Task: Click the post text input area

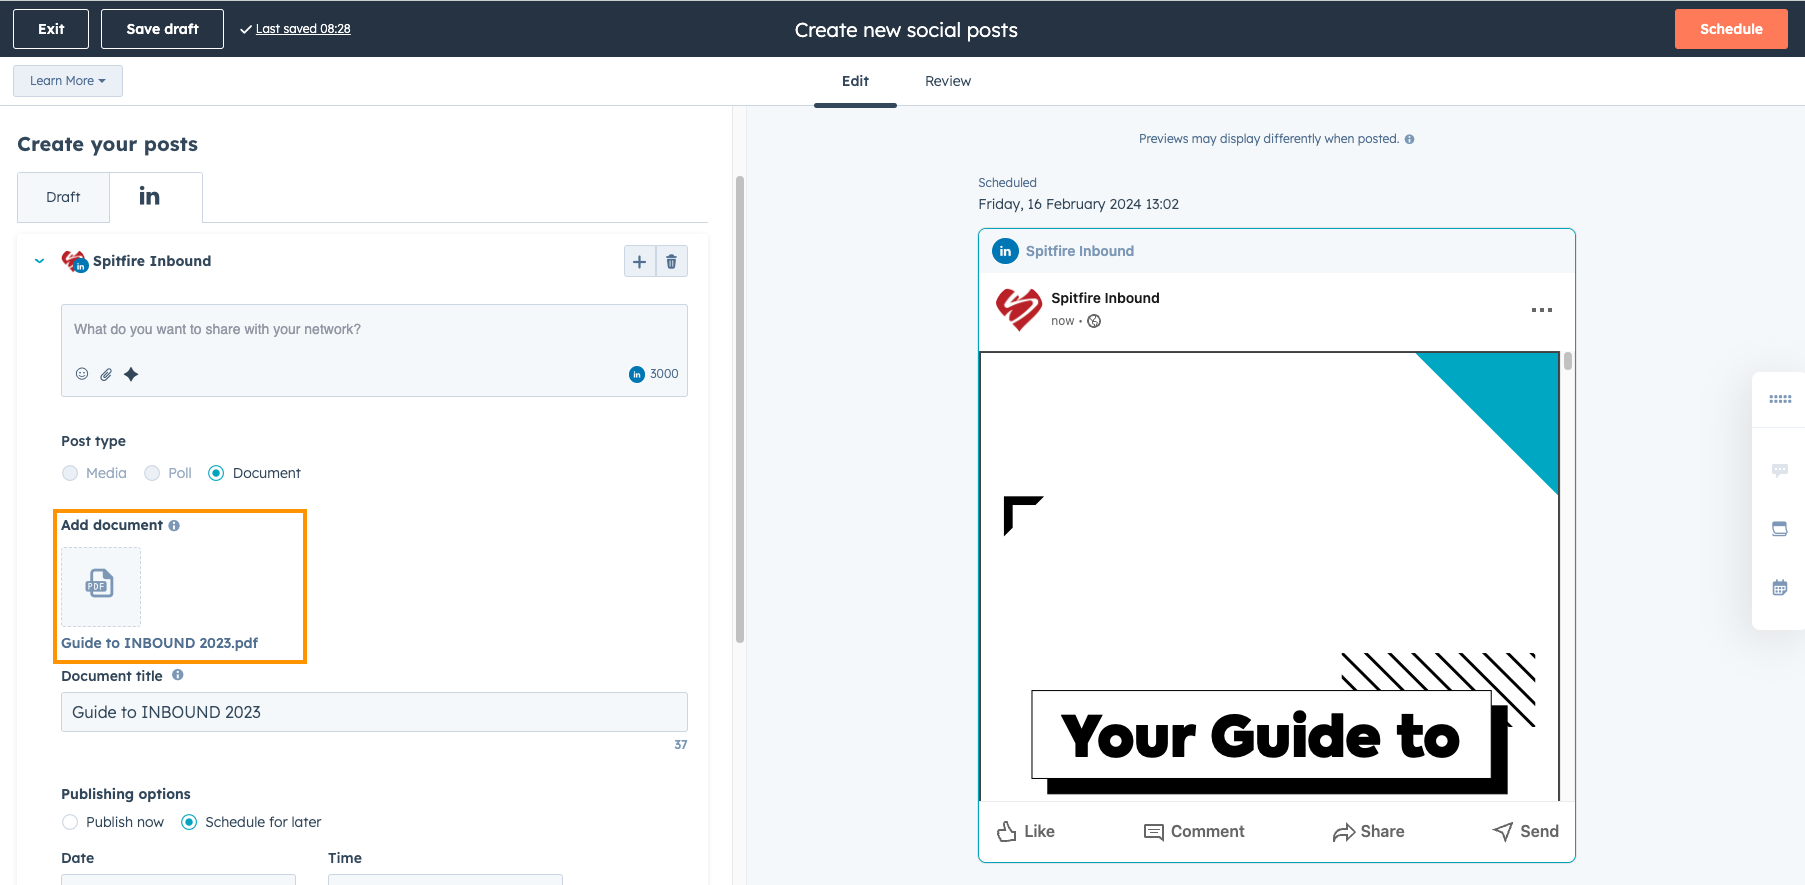Action: [x=374, y=350]
